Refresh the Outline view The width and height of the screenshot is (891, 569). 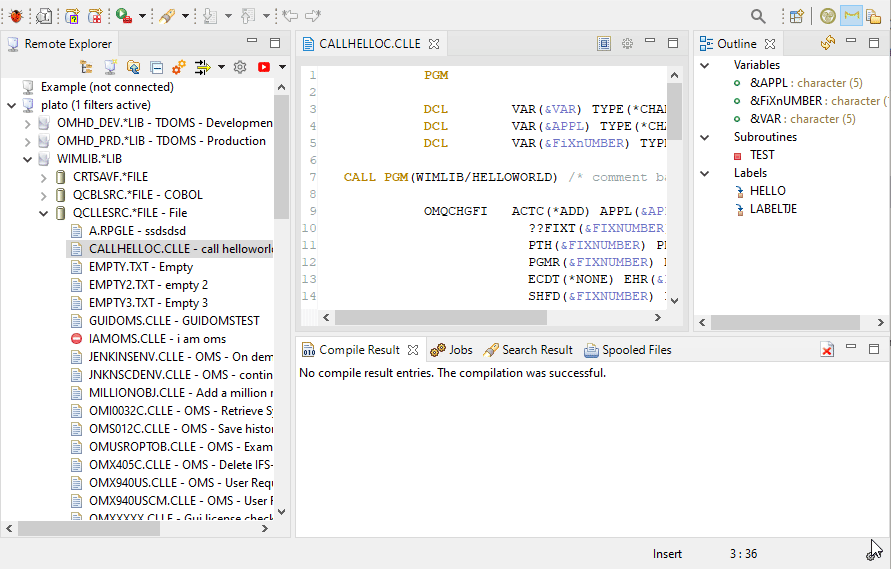coord(827,43)
